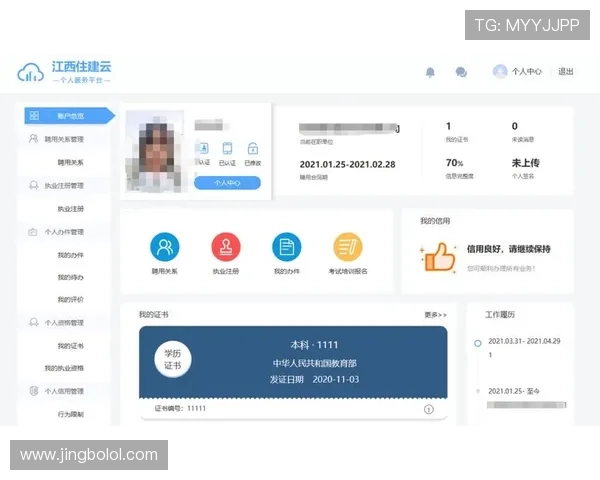Image resolution: width=600 pixels, height=480 pixels.
Task: Expand the 个人资格管理 sidebar section
Action: tap(64, 323)
